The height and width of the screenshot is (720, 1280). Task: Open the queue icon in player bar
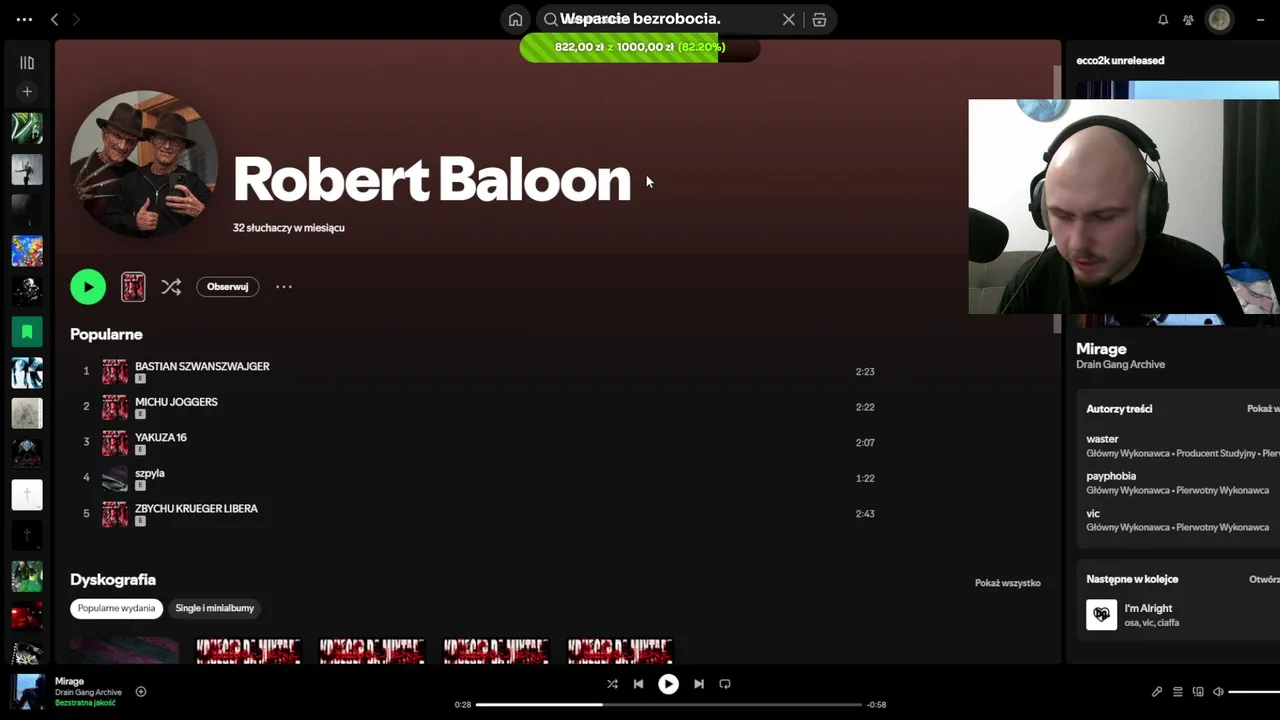tap(1178, 691)
